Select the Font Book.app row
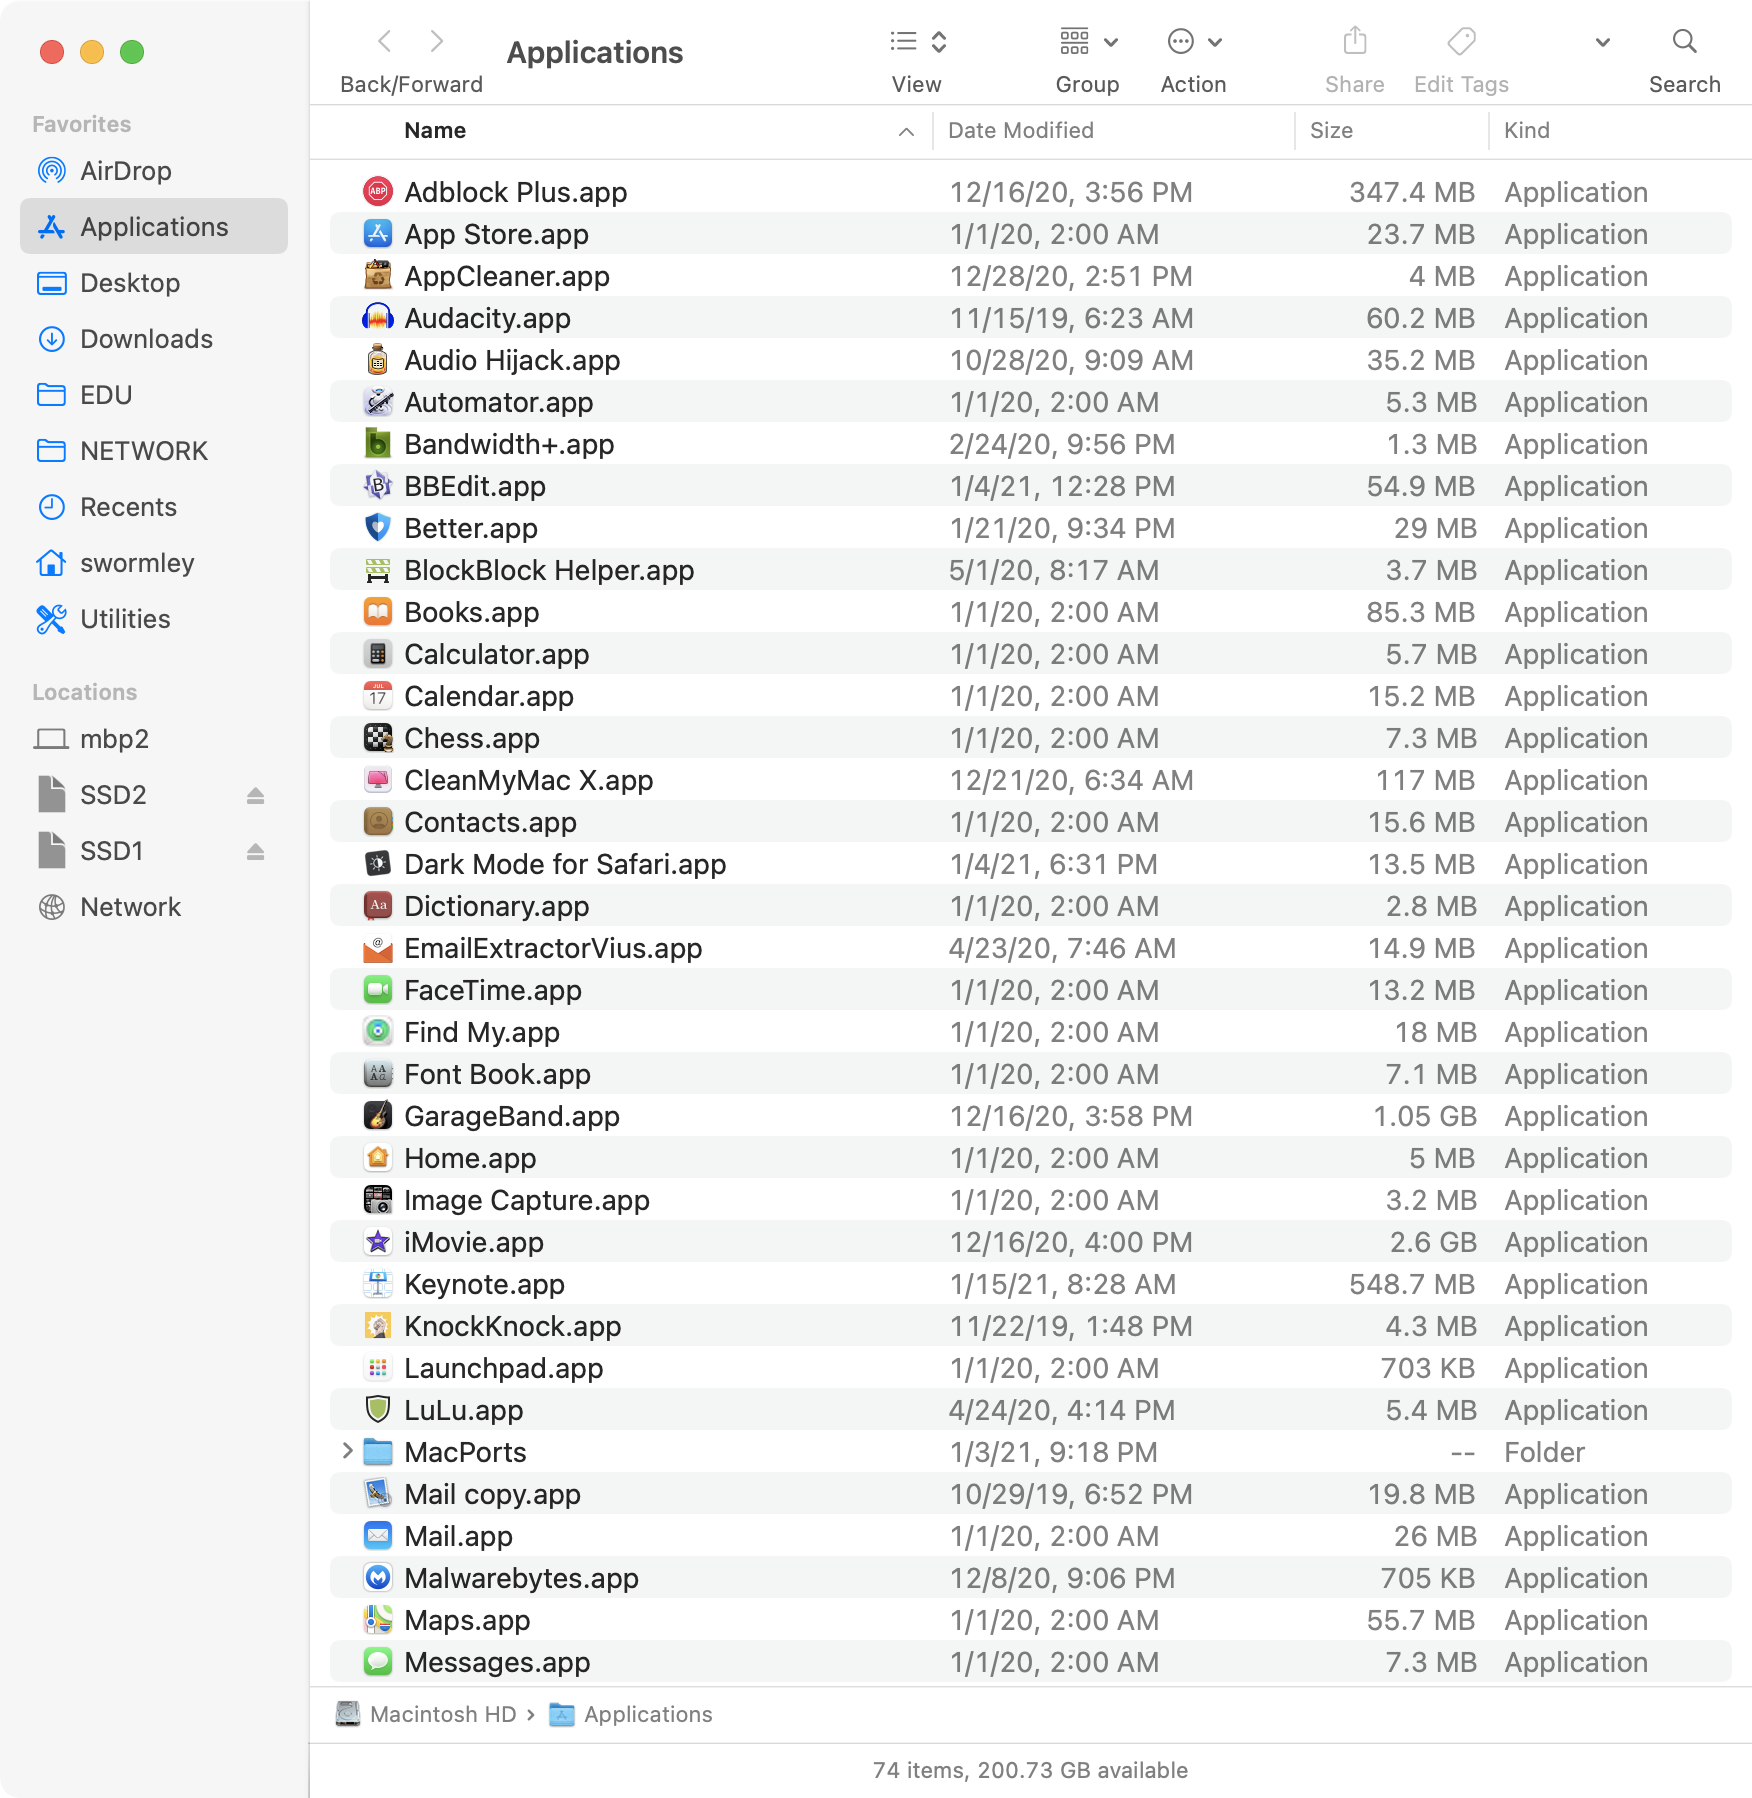The image size is (1752, 1798). [1031, 1073]
